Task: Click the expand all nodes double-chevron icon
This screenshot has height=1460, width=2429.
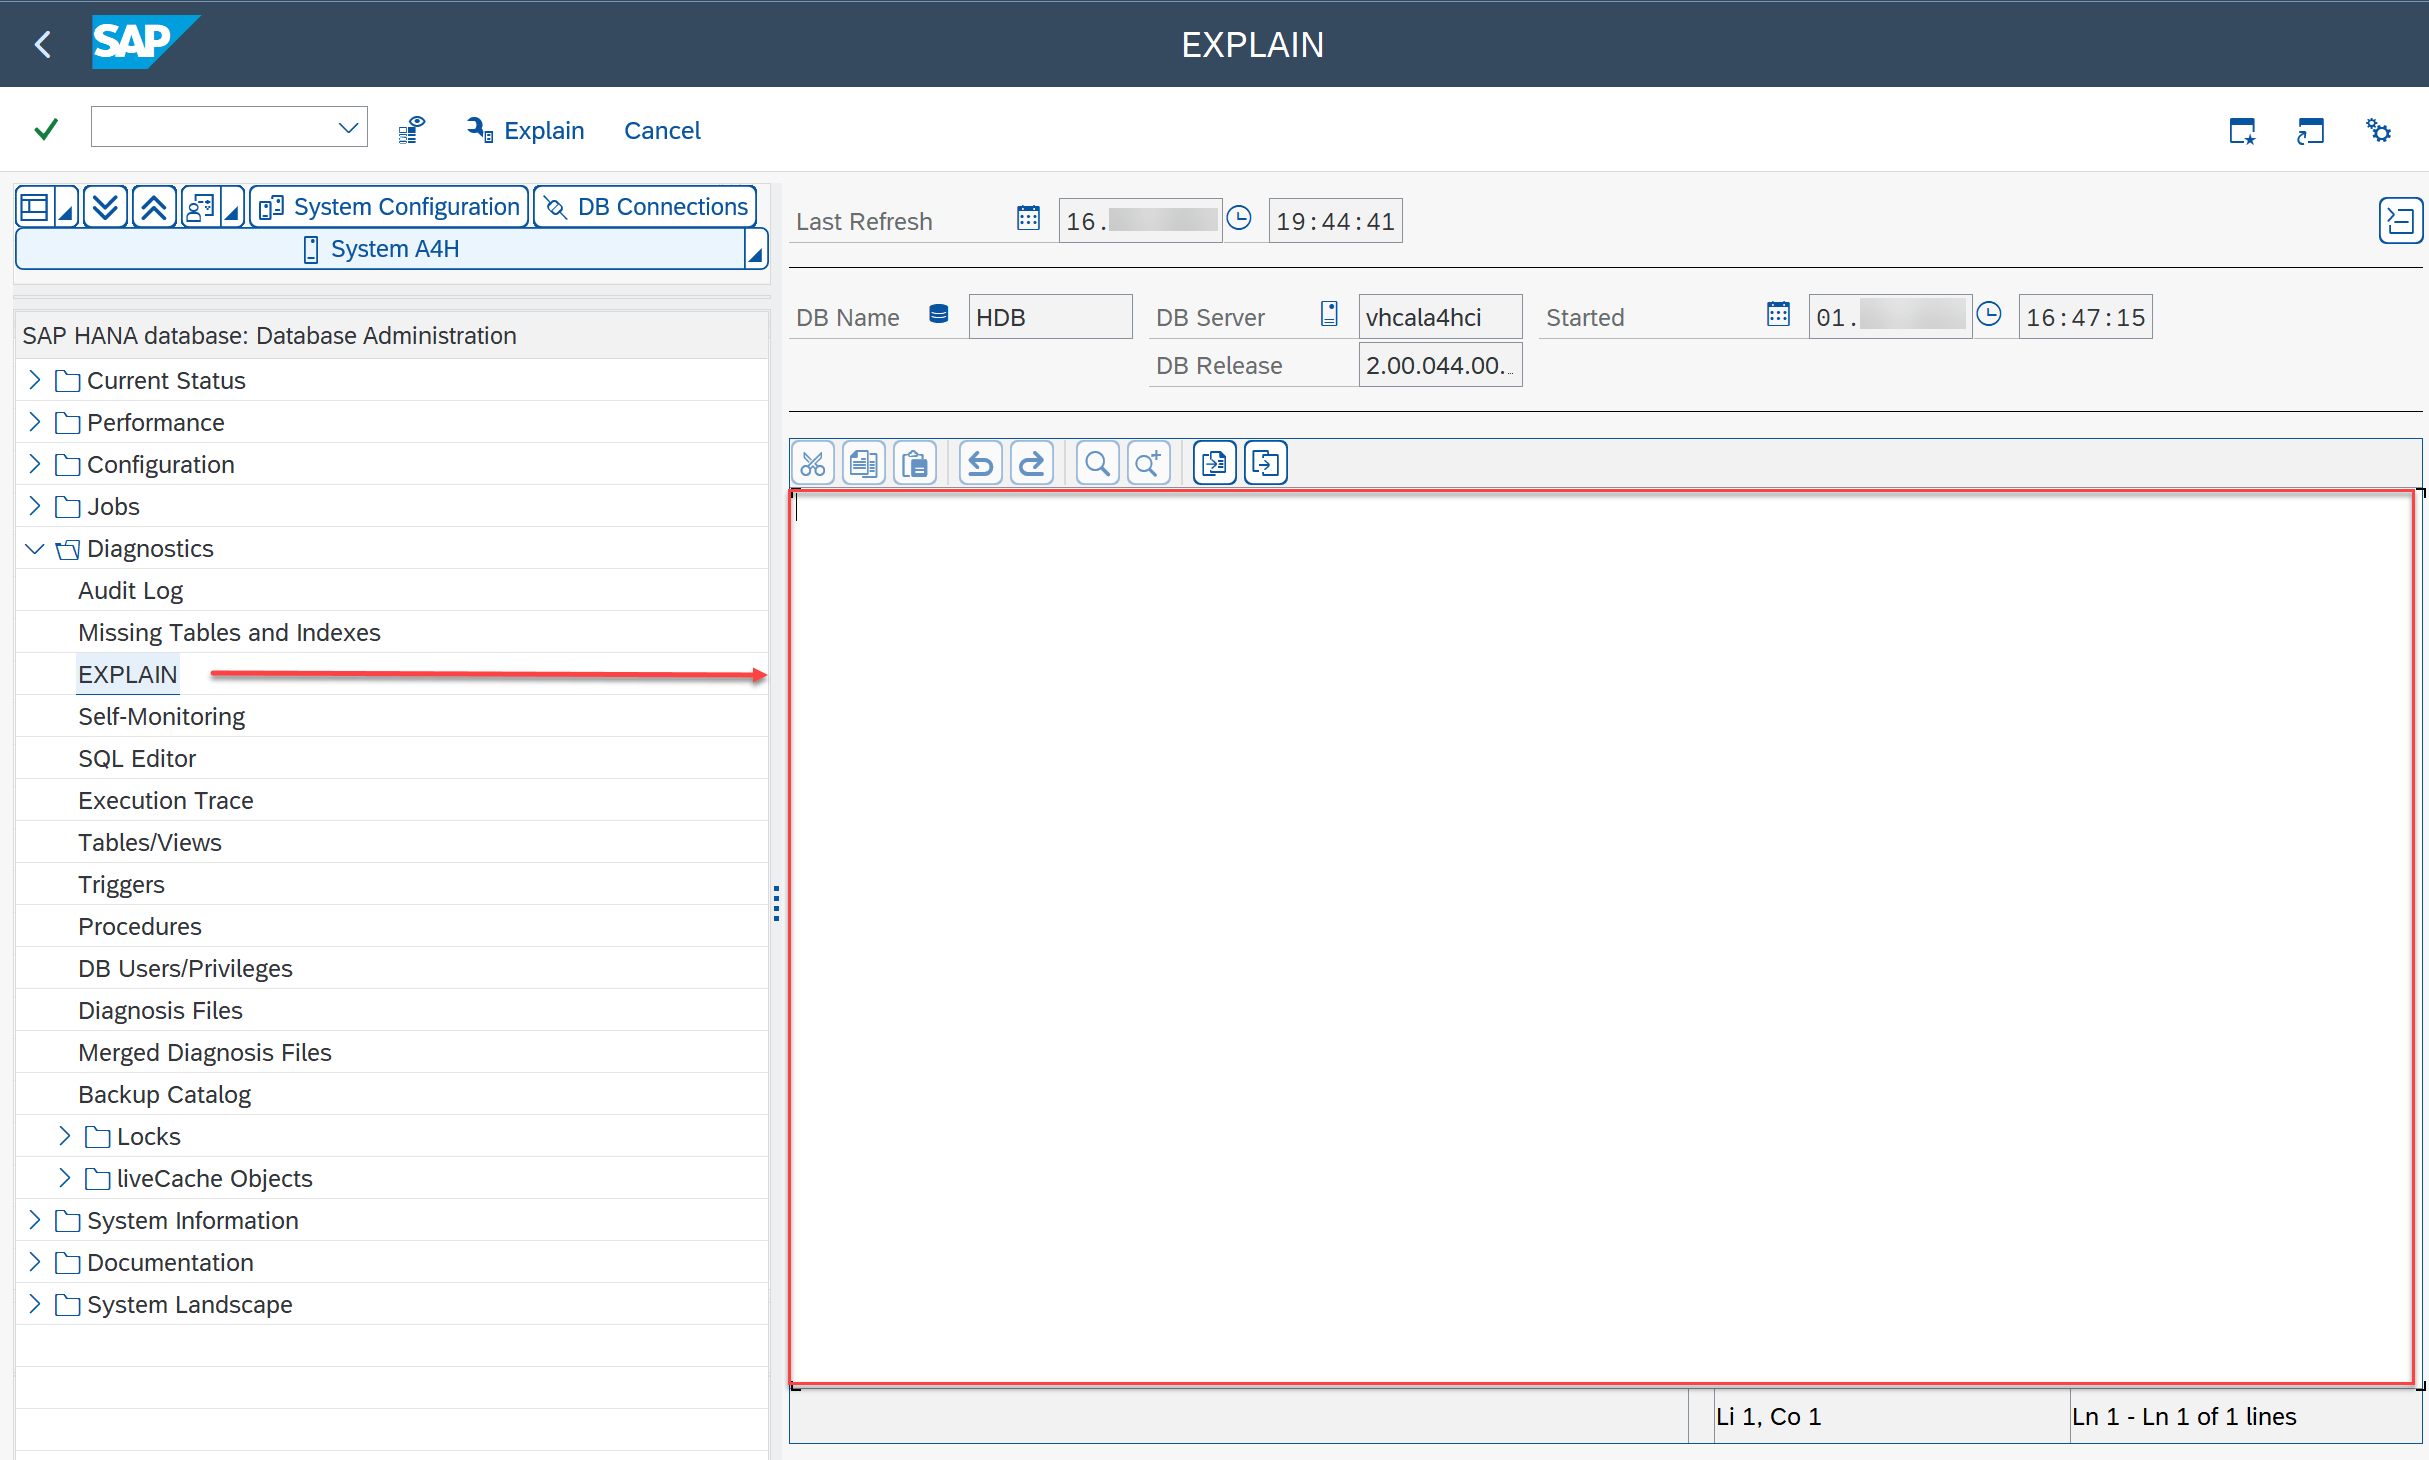Action: coord(105,207)
